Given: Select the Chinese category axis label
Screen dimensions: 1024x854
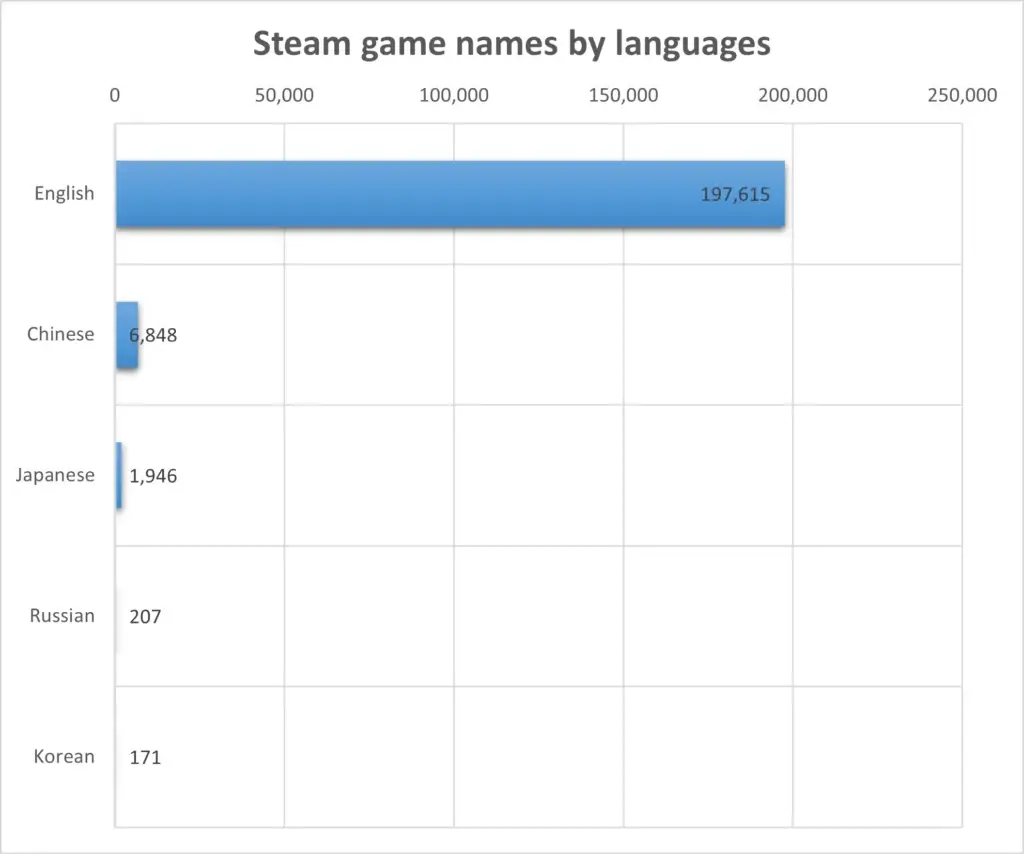Looking at the screenshot, I should [60, 335].
